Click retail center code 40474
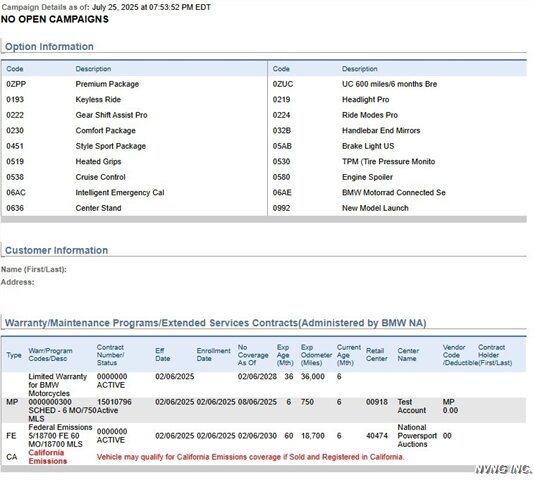This screenshot has width=533, height=480. (377, 436)
